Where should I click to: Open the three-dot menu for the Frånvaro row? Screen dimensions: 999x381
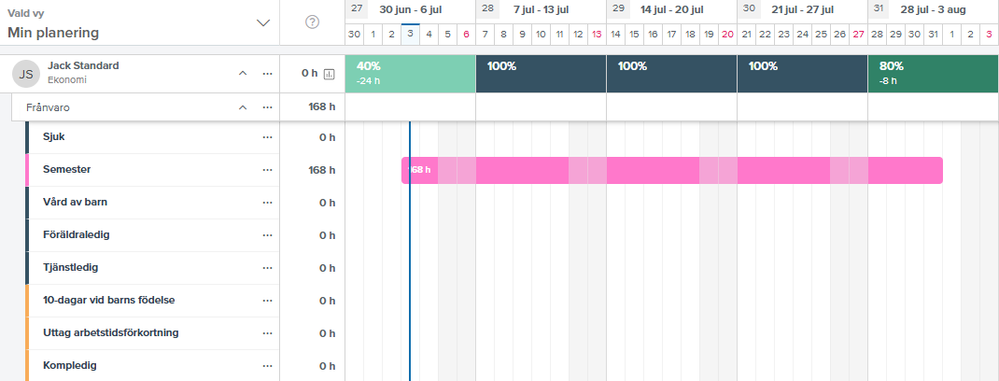tap(267, 108)
